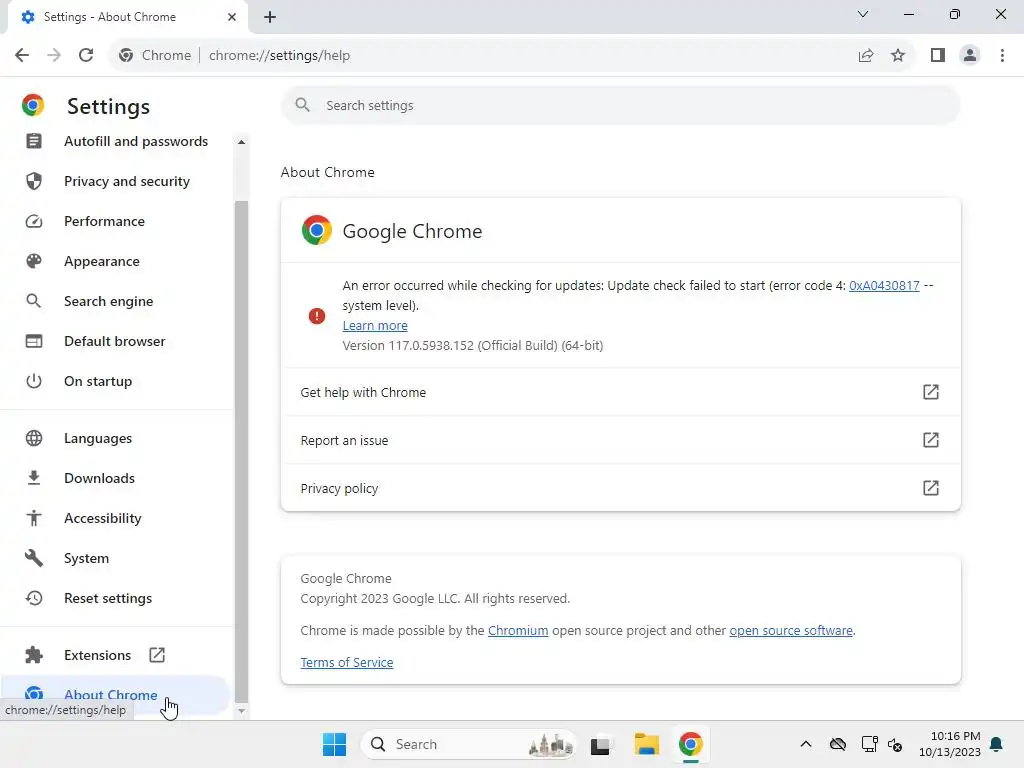1024x768 pixels.
Task: Click the error code 0xA0430817 link
Action: (884, 285)
